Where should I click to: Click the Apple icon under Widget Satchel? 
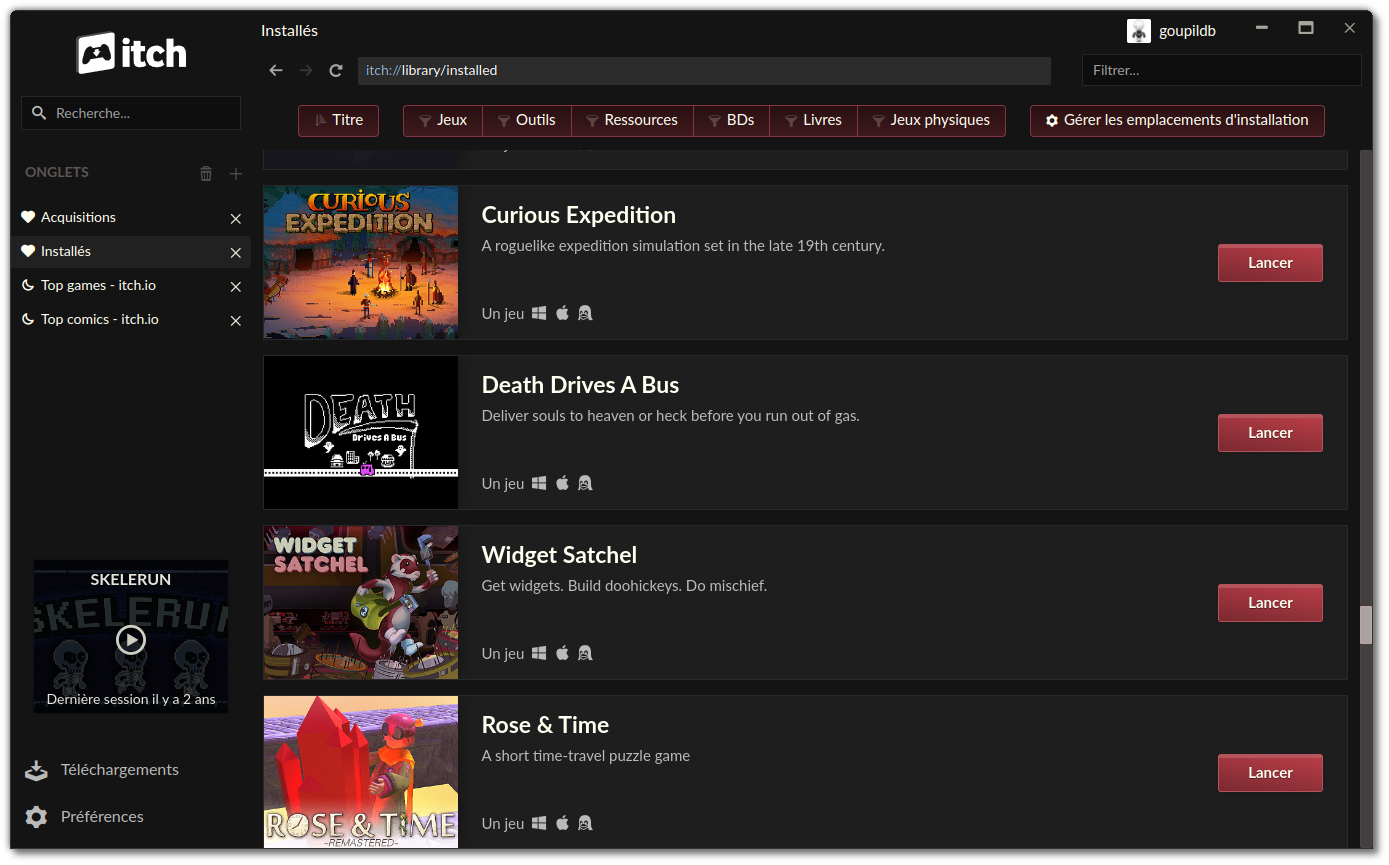pos(562,652)
